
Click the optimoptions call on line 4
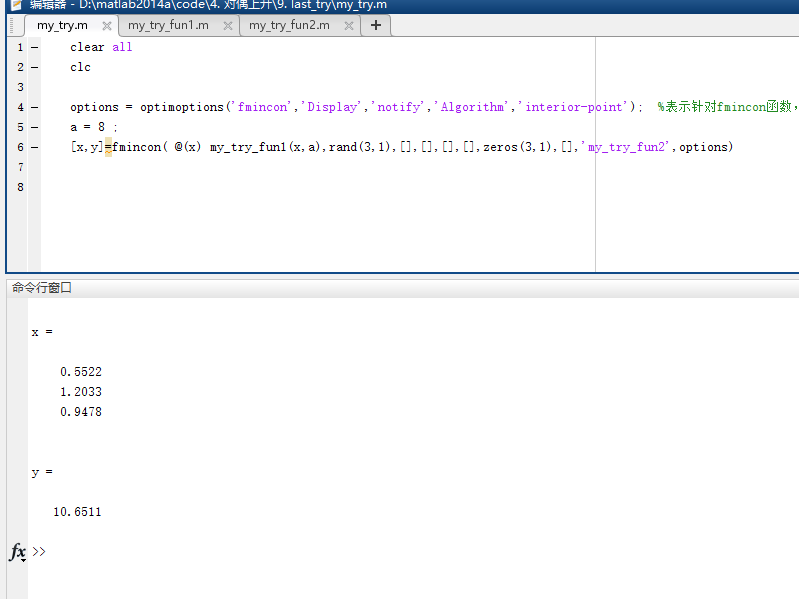[x=188, y=107]
